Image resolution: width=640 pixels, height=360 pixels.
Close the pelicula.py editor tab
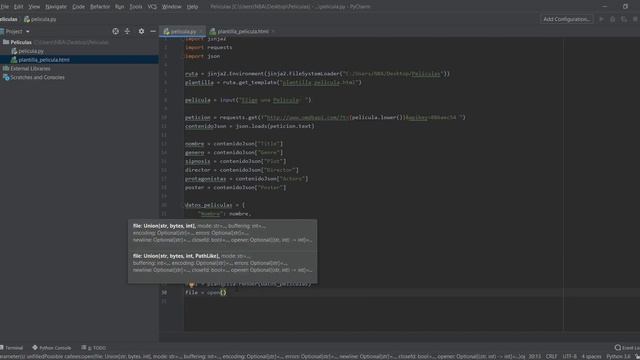tap(201, 31)
